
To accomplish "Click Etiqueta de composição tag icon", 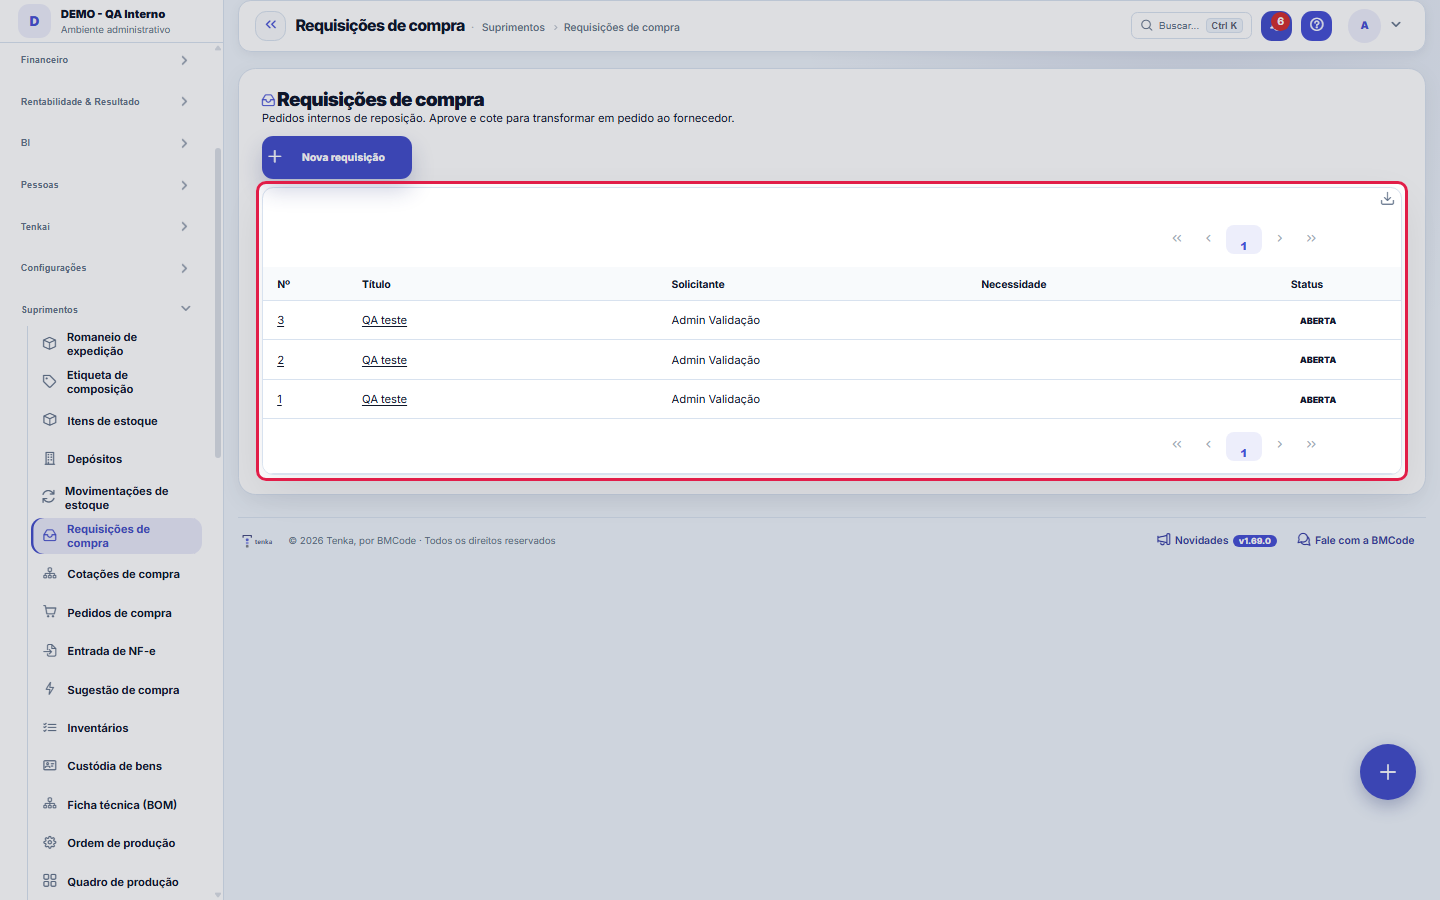I will (x=49, y=382).
